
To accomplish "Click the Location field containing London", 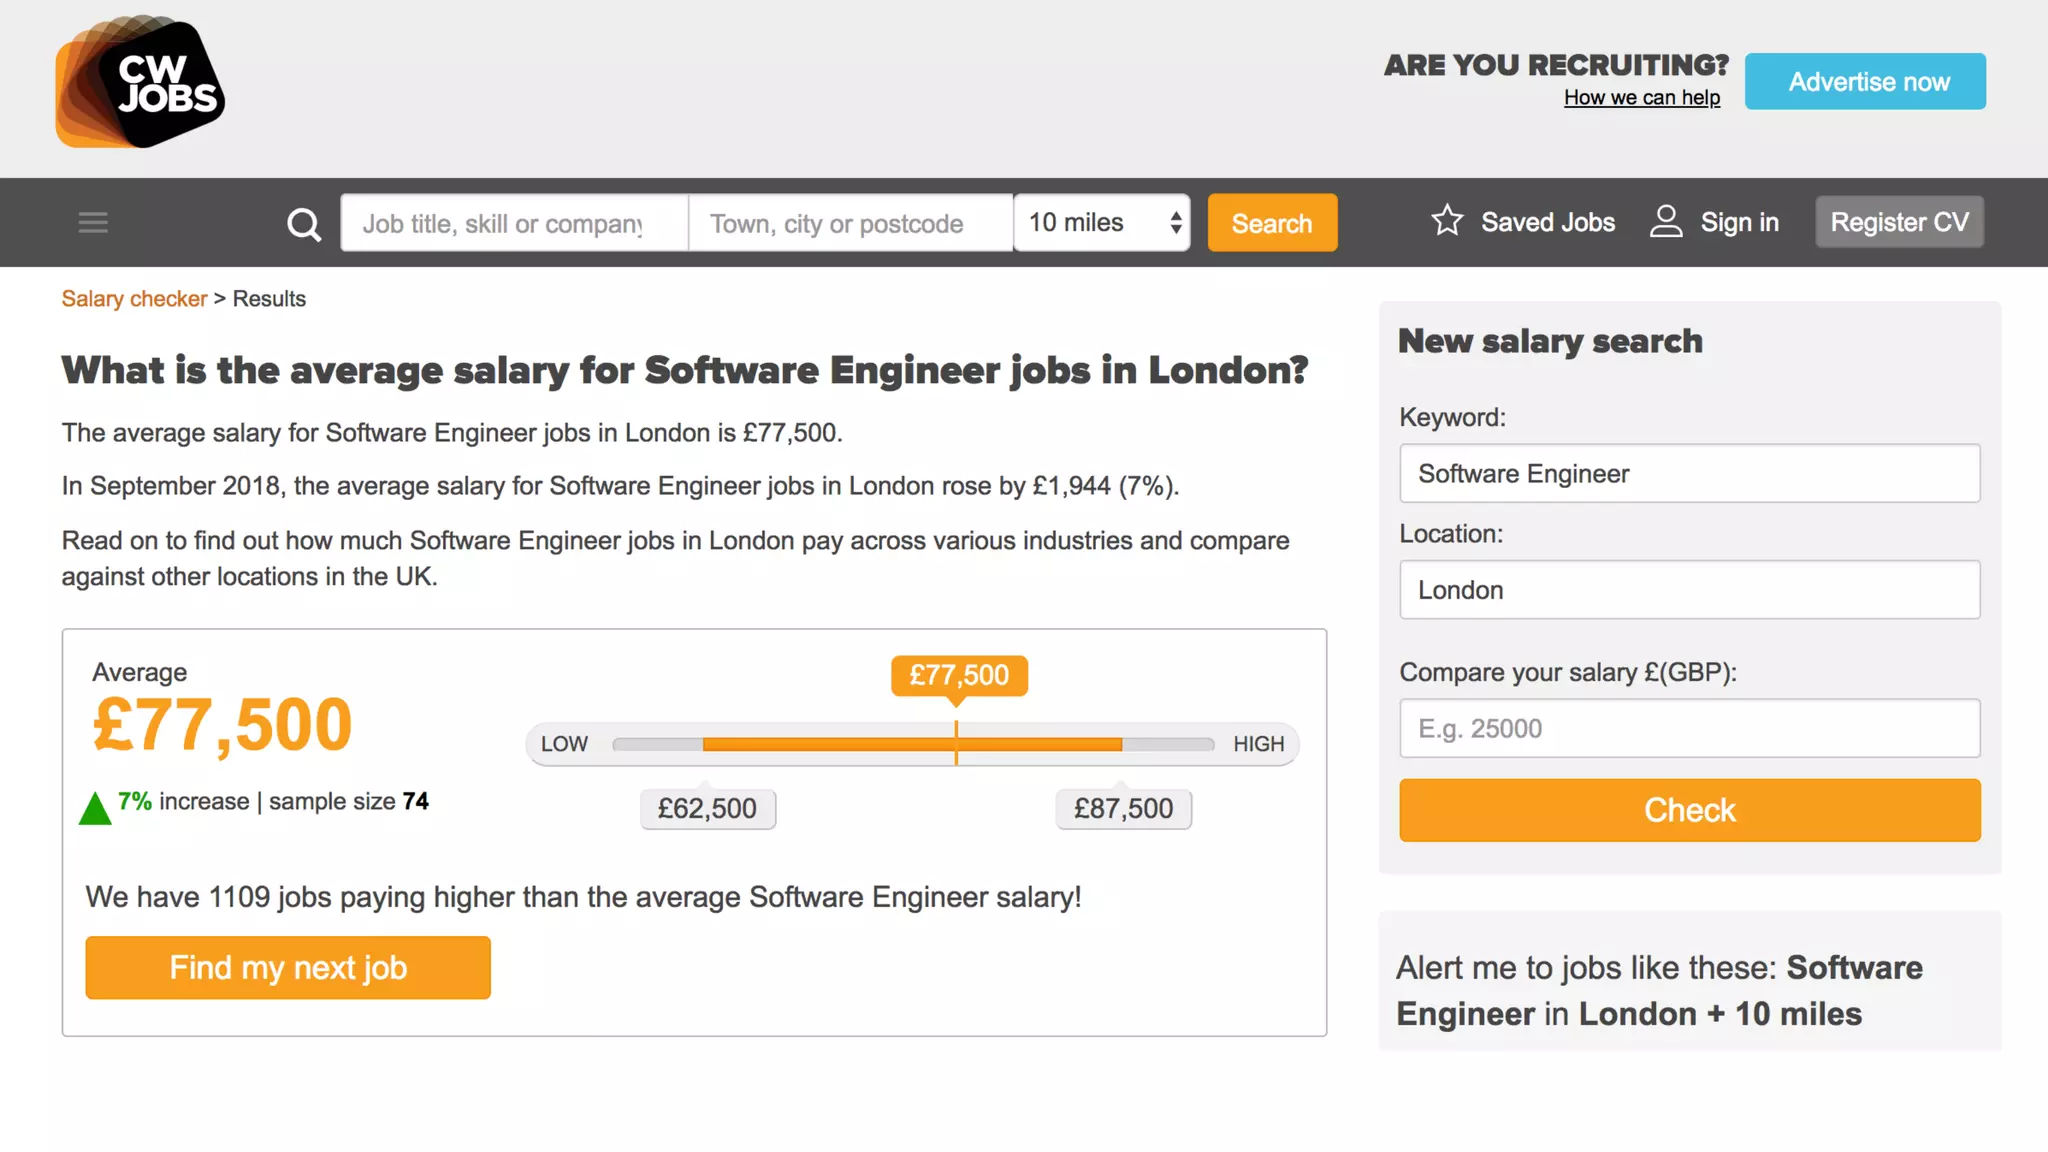I will point(1689,590).
